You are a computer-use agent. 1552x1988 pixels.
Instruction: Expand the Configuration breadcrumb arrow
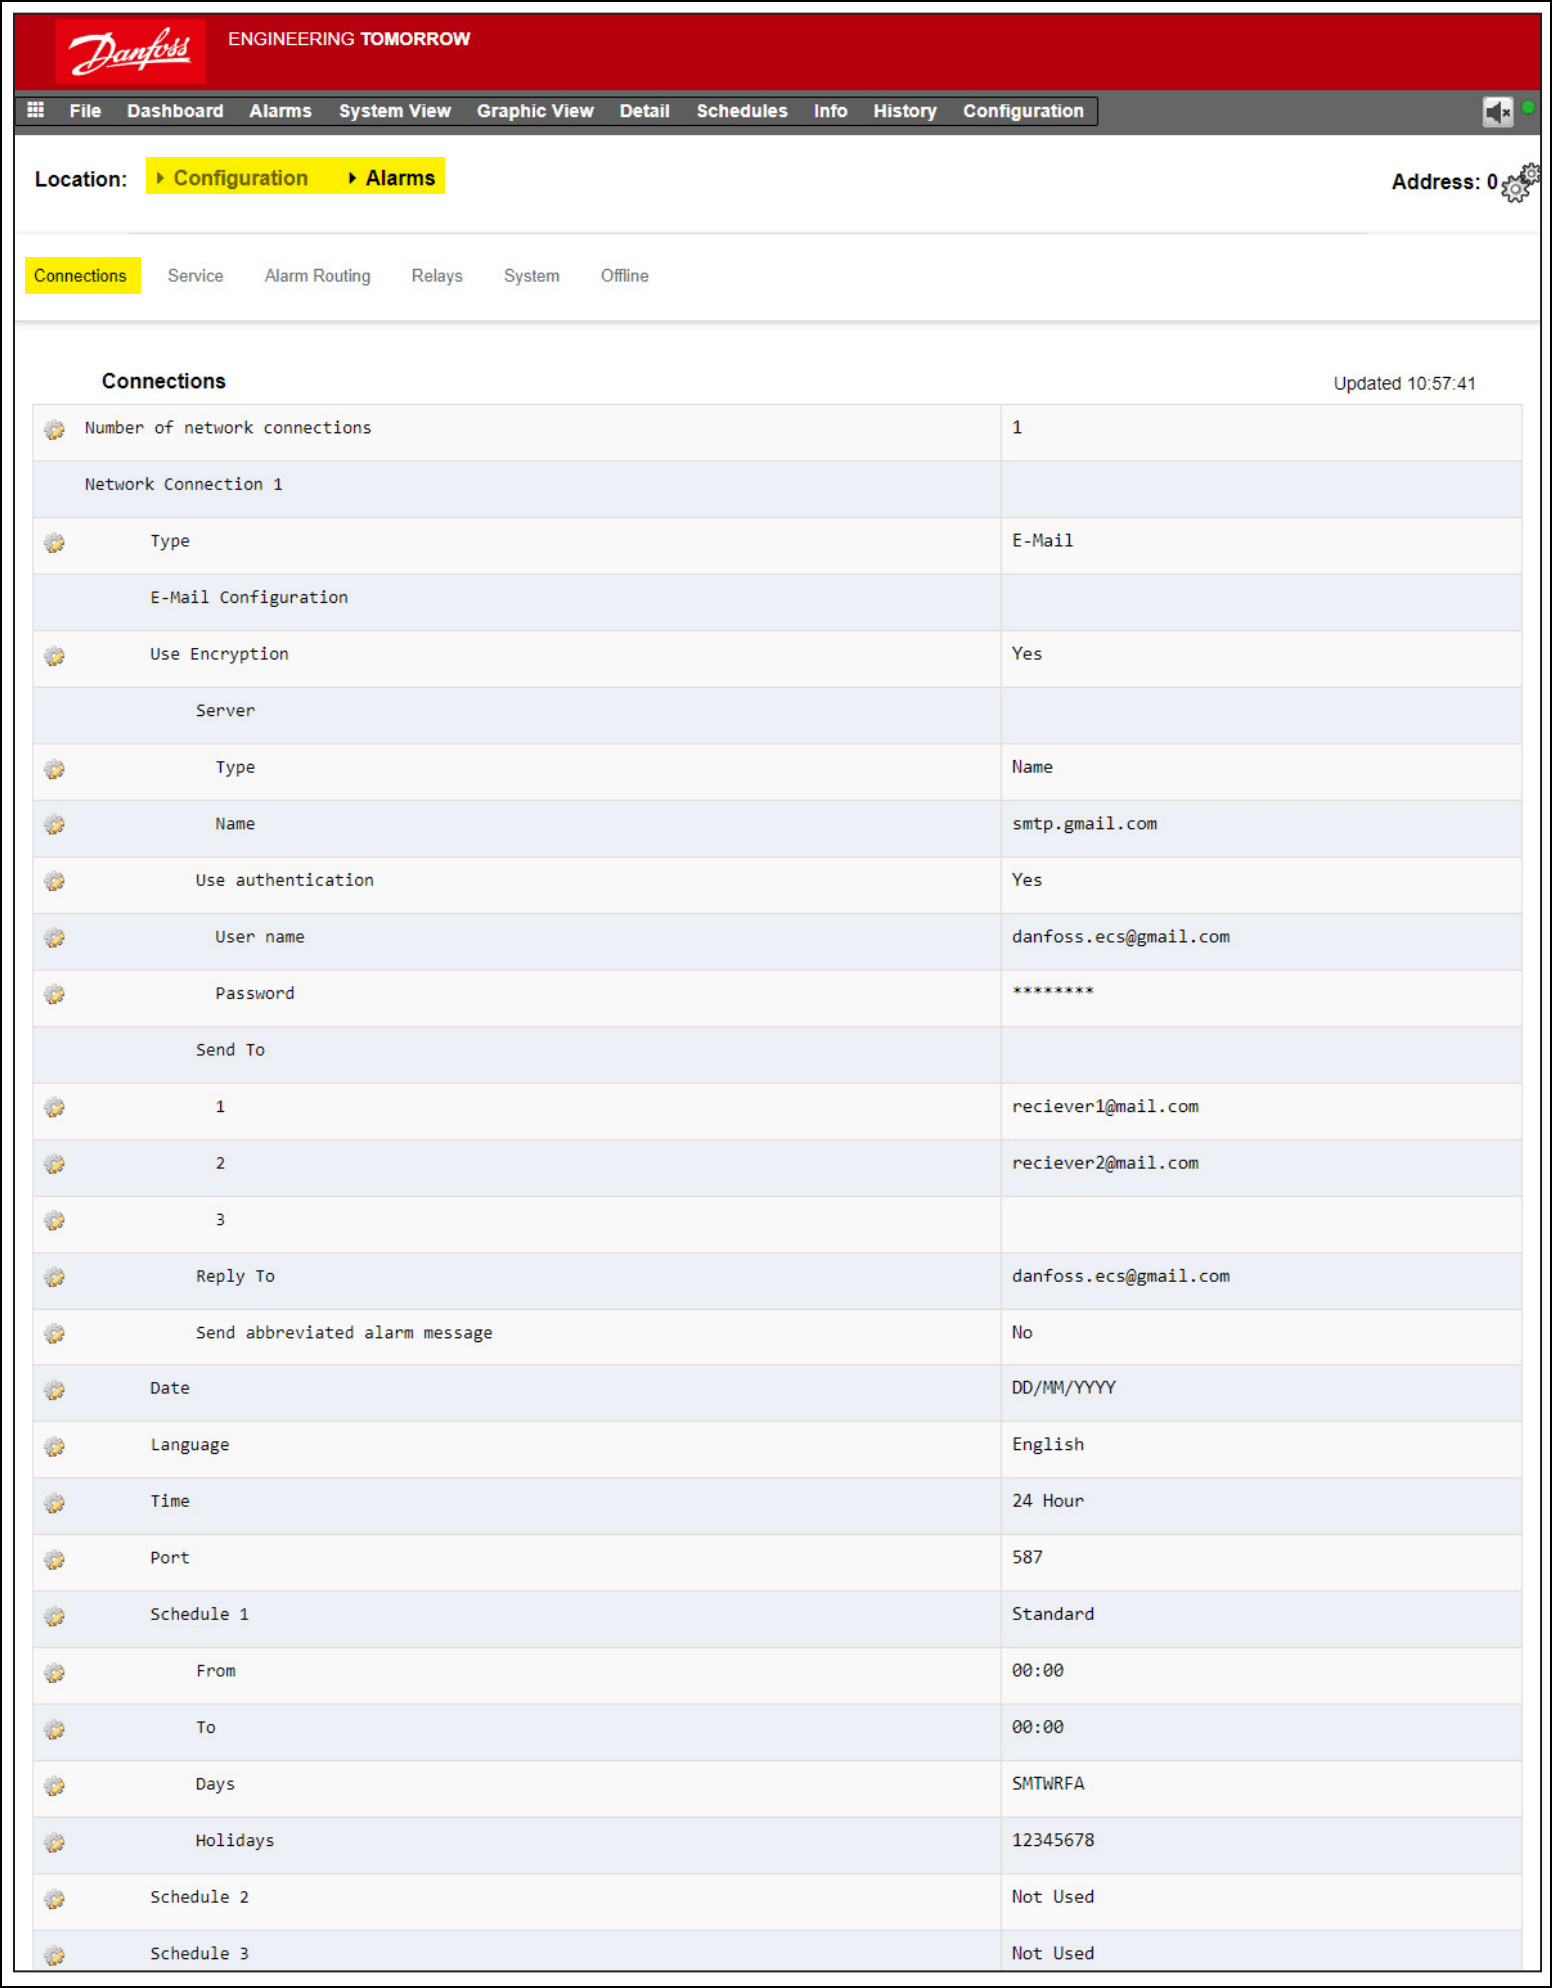160,178
